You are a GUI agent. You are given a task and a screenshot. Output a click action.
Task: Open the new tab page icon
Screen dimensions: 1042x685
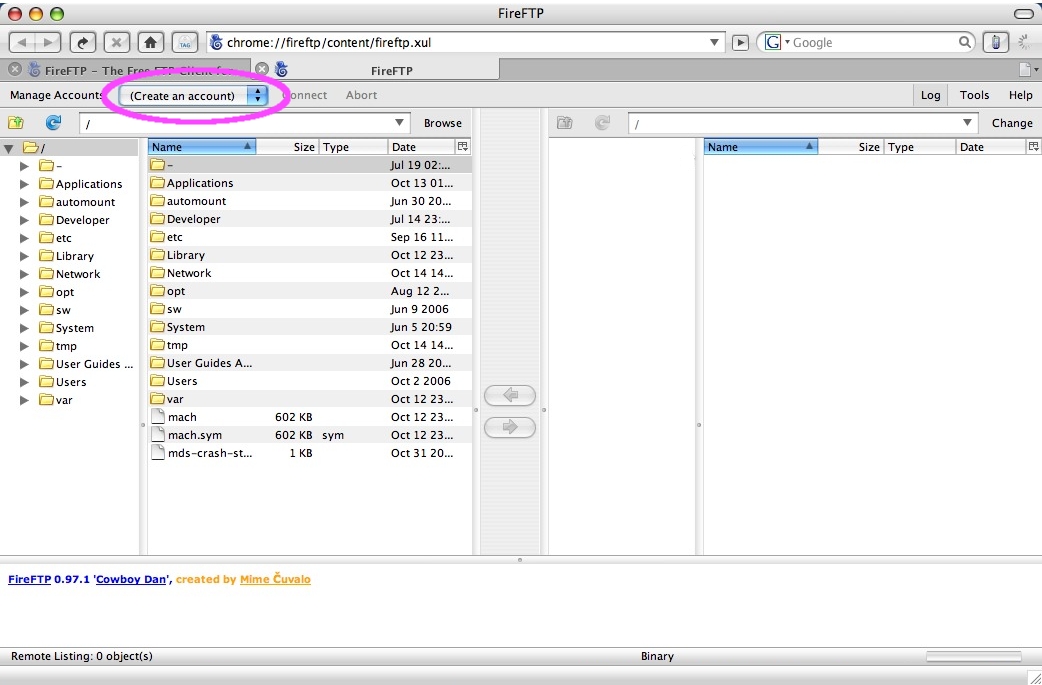pyautogui.click(x=1025, y=69)
